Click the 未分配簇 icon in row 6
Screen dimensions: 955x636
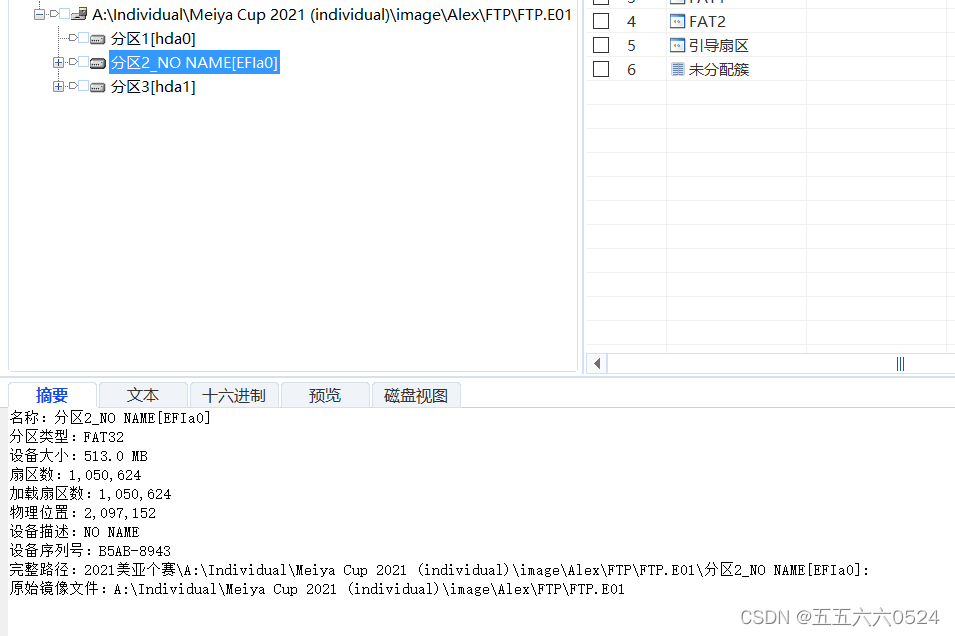[x=677, y=69]
